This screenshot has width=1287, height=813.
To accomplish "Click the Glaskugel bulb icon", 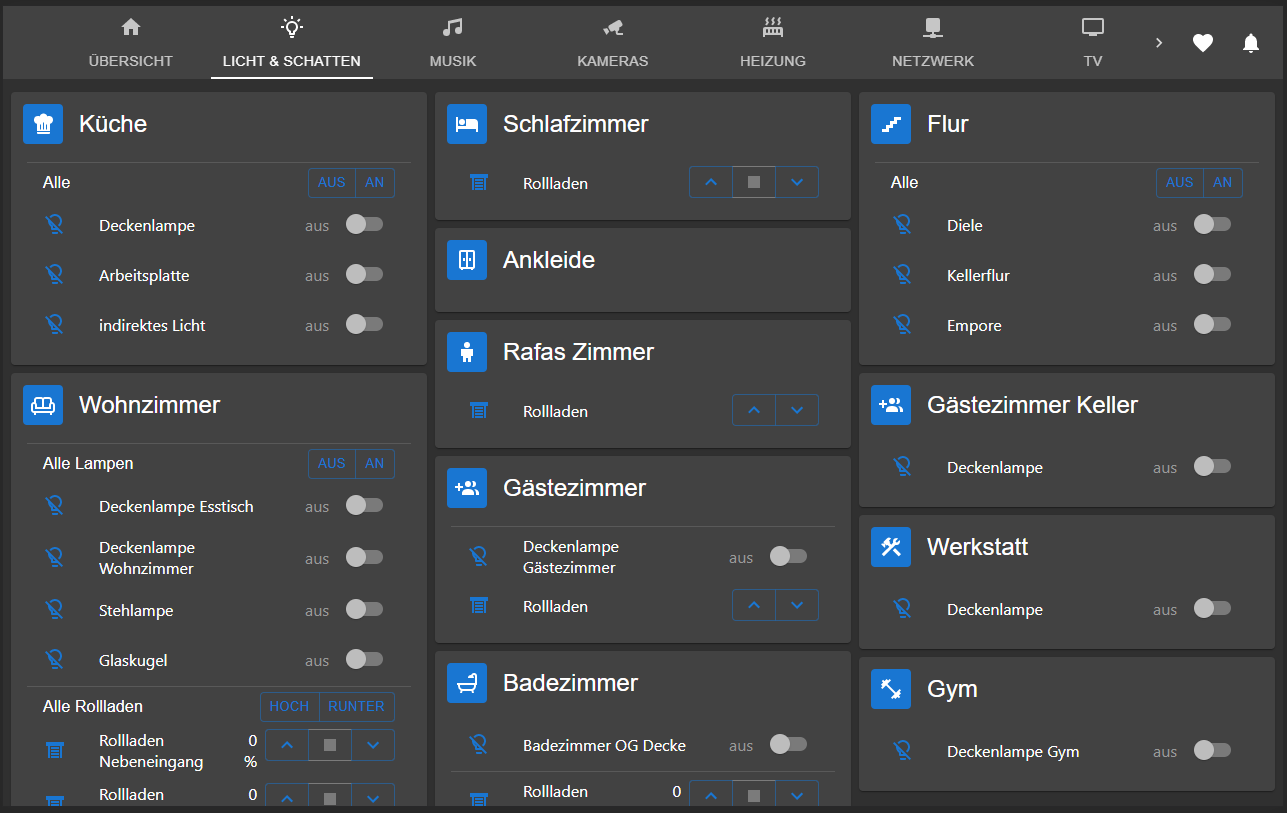I will [55, 660].
